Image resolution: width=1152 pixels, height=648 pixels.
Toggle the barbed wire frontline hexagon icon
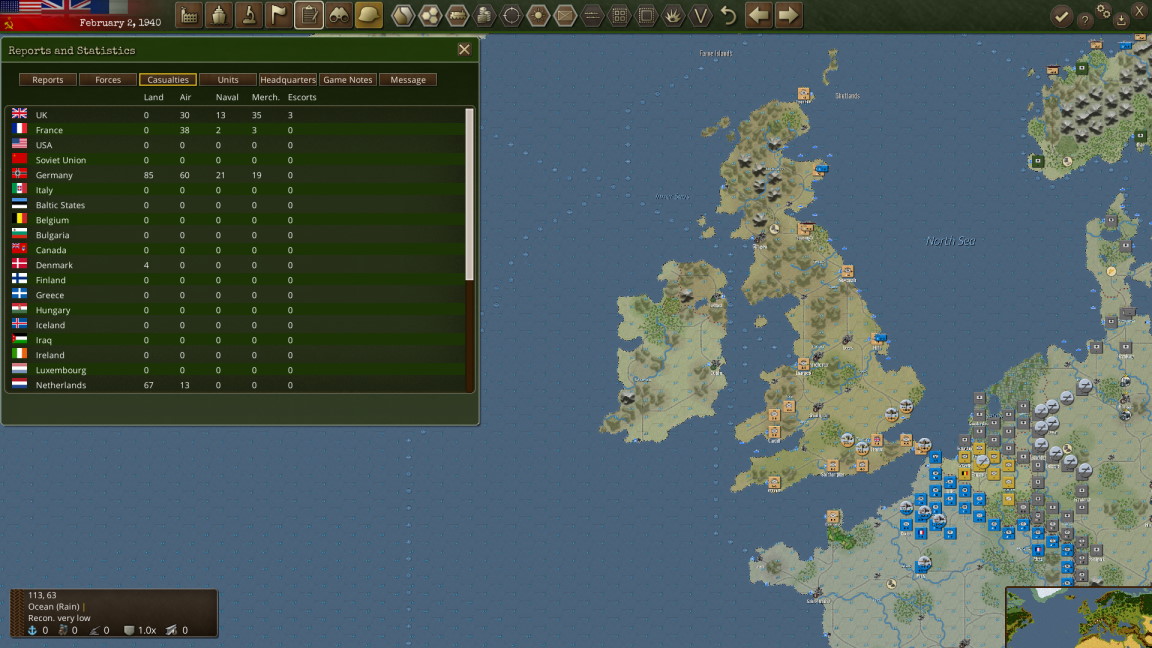[592, 15]
